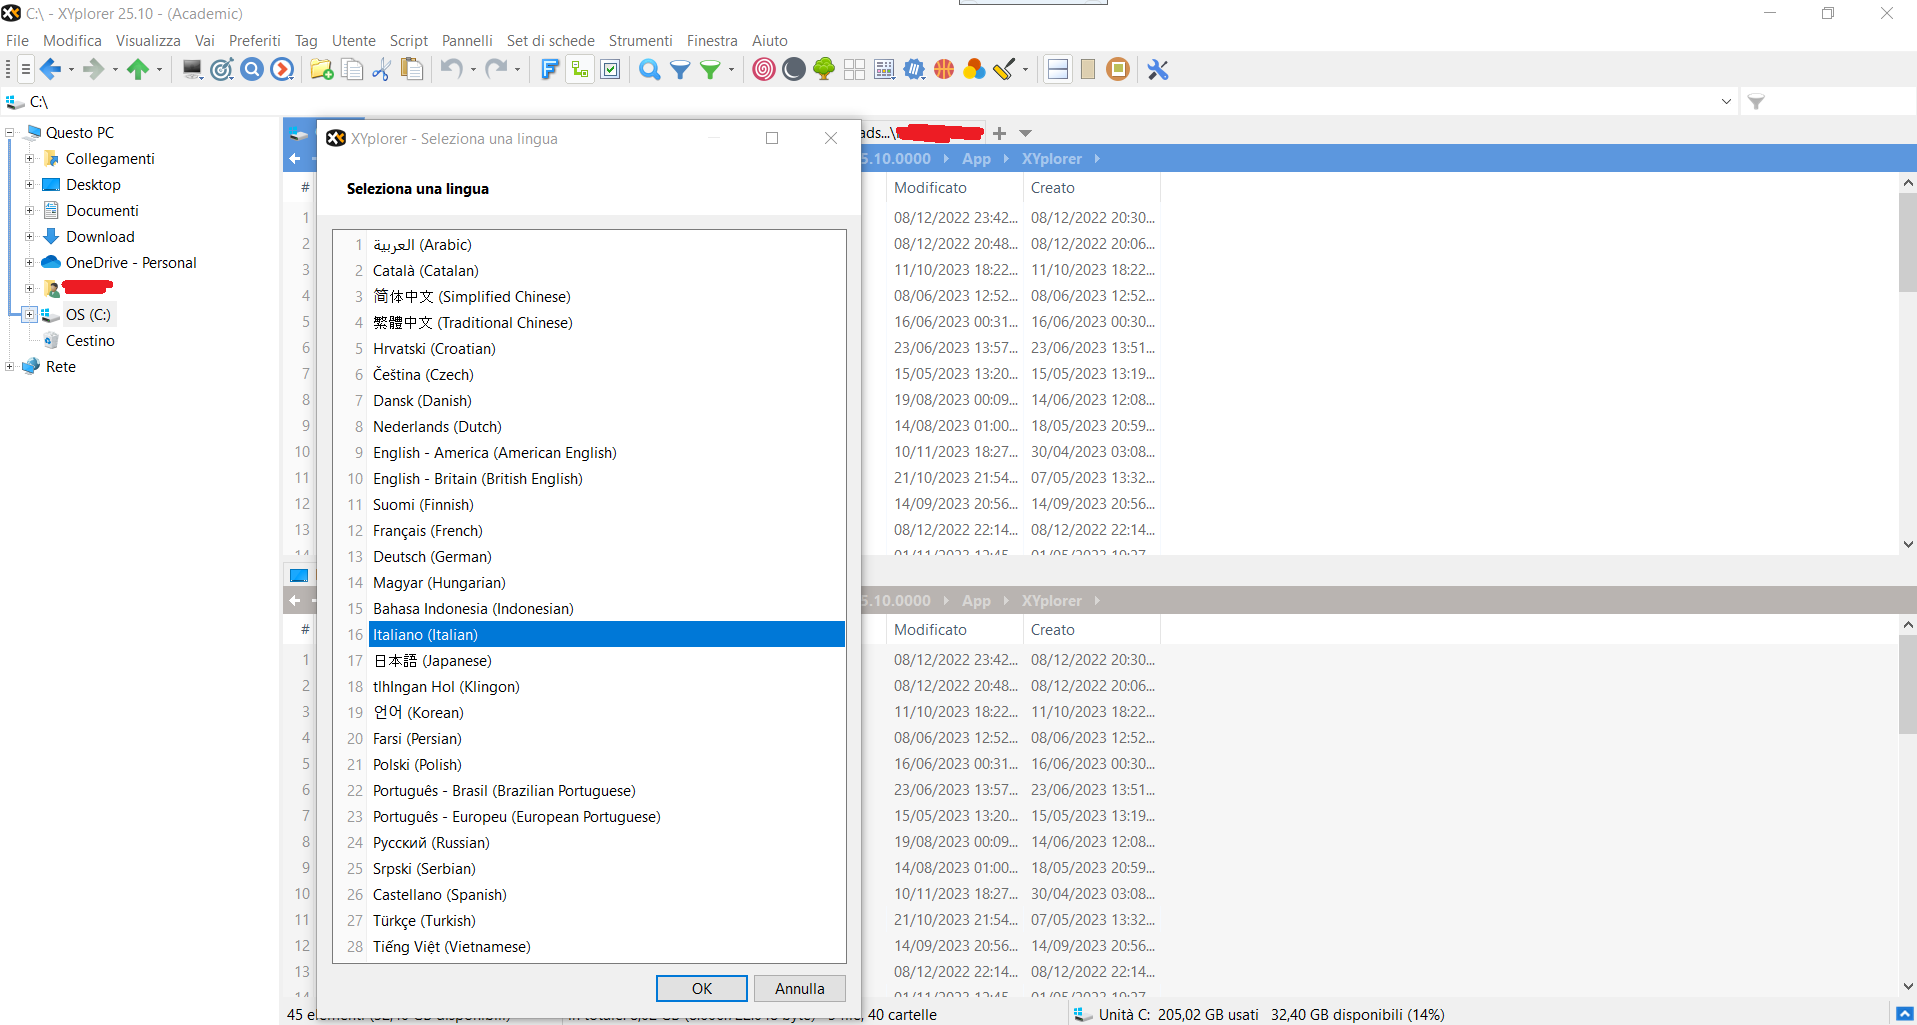Click the drives (computer) toolbar icon
The height and width of the screenshot is (1025, 1917).
[x=192, y=69]
